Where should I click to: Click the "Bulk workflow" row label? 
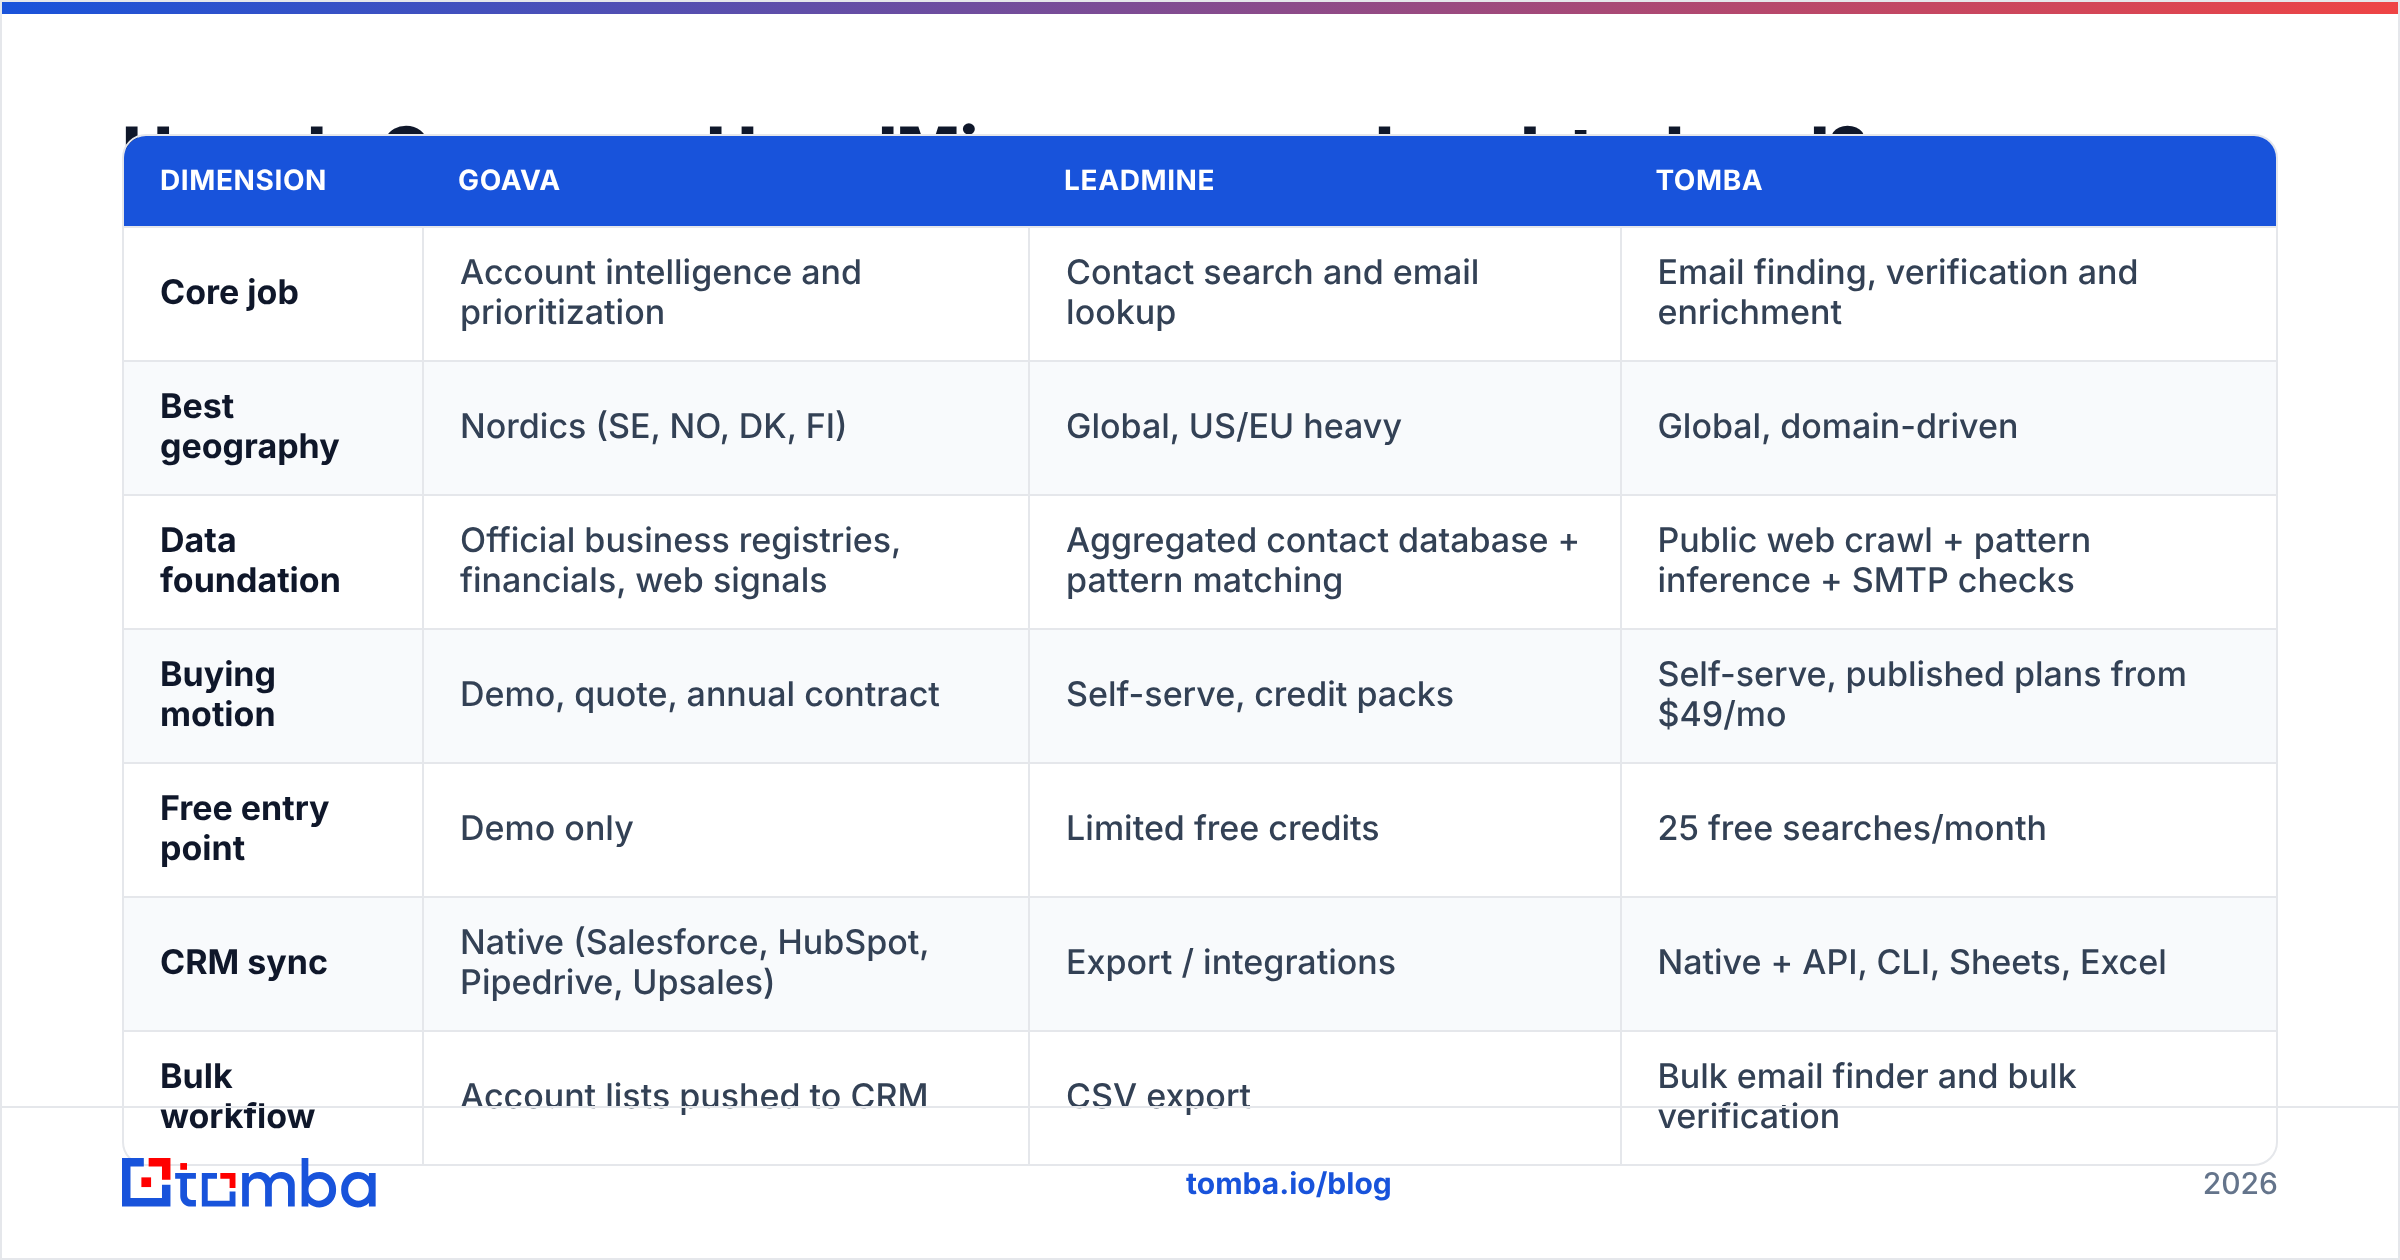238,1096
